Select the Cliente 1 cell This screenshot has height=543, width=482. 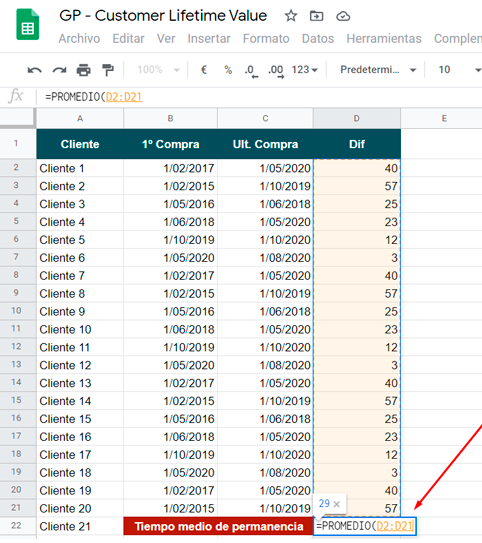pyautogui.click(x=80, y=168)
